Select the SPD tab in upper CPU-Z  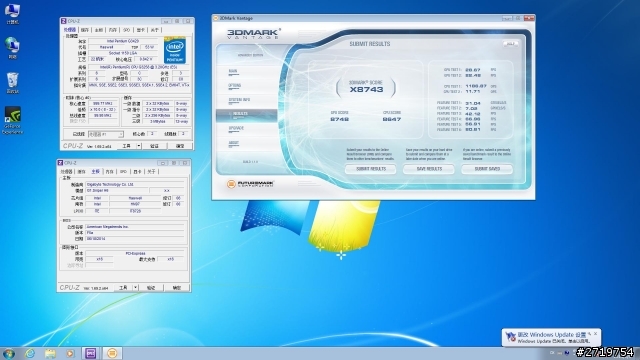pyautogui.click(x=127, y=30)
